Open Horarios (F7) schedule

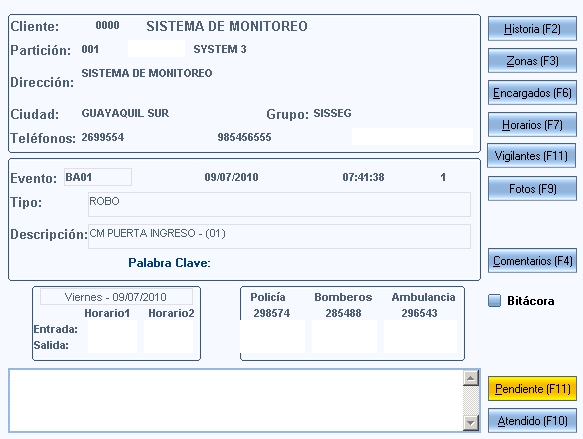tap(532, 125)
